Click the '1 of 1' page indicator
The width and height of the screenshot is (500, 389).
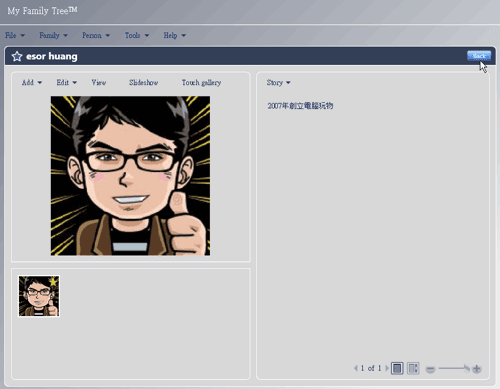click(371, 368)
